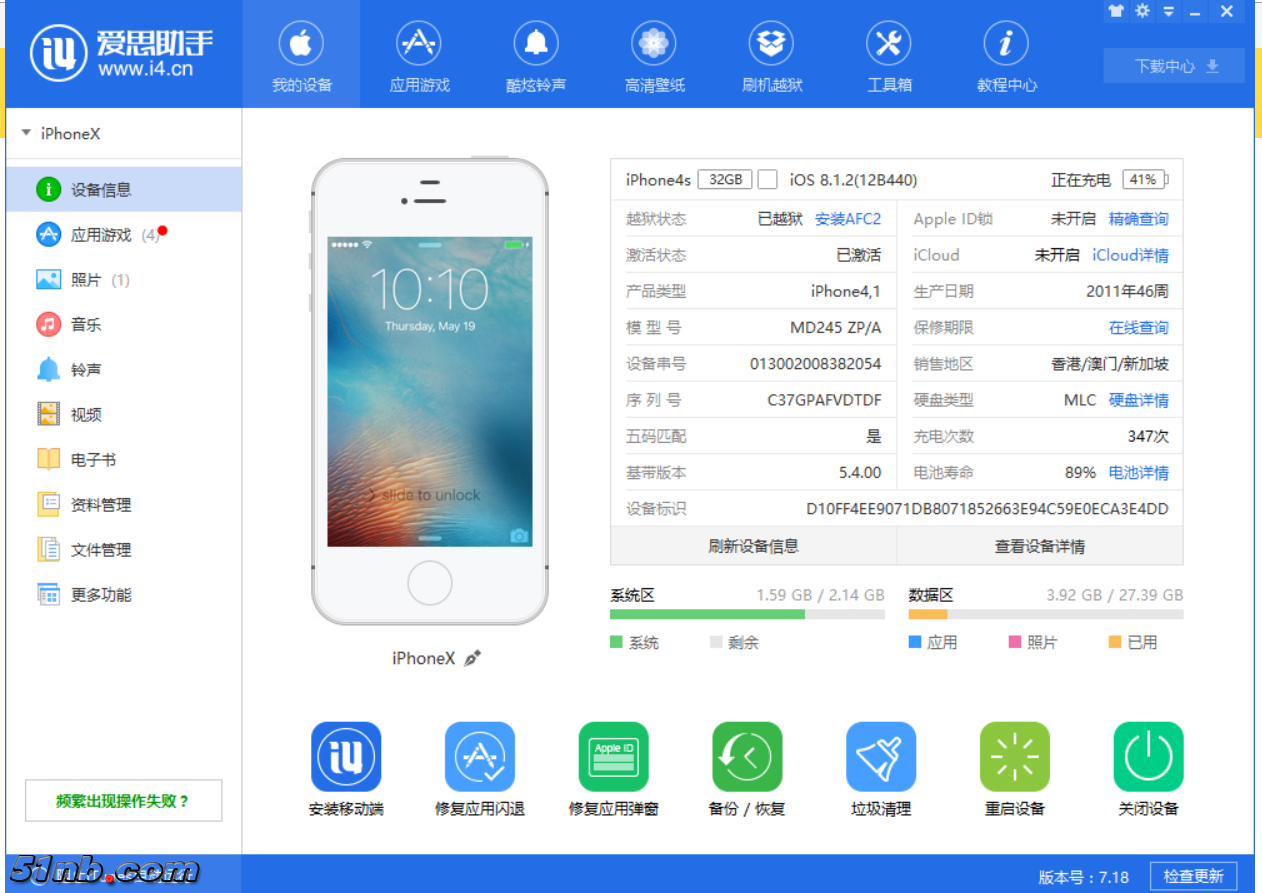Click the color box beside 32GB
This screenshot has width=1262, height=893.
[x=767, y=180]
